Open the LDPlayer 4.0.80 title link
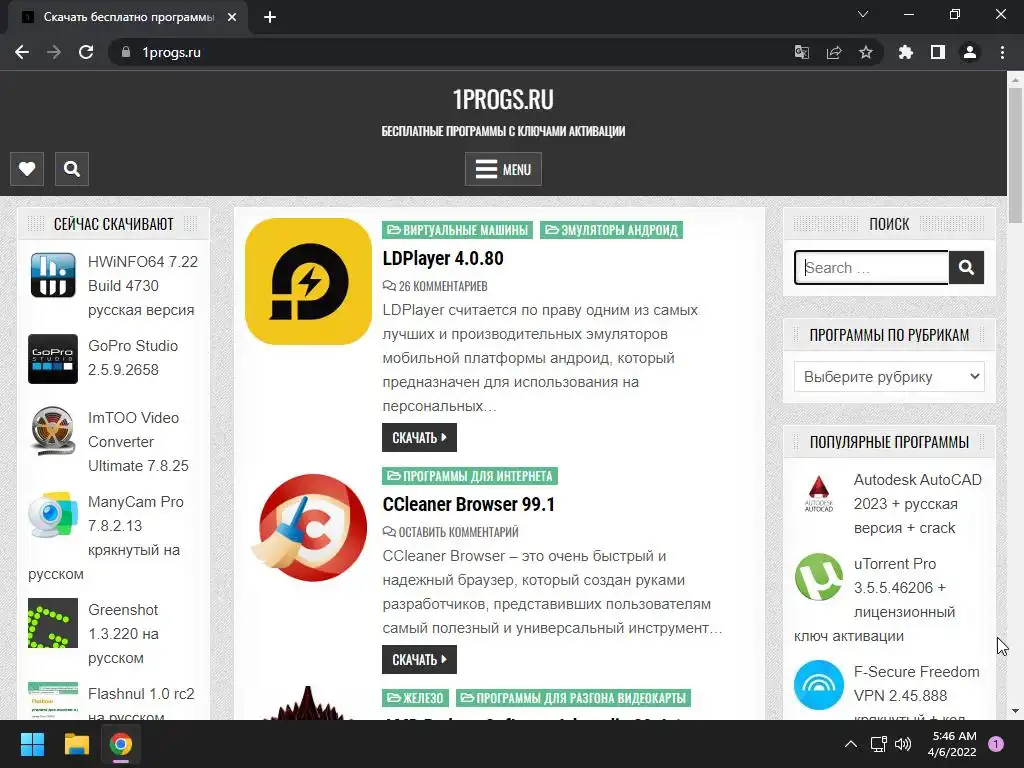The width and height of the screenshot is (1024, 768). [x=443, y=258]
